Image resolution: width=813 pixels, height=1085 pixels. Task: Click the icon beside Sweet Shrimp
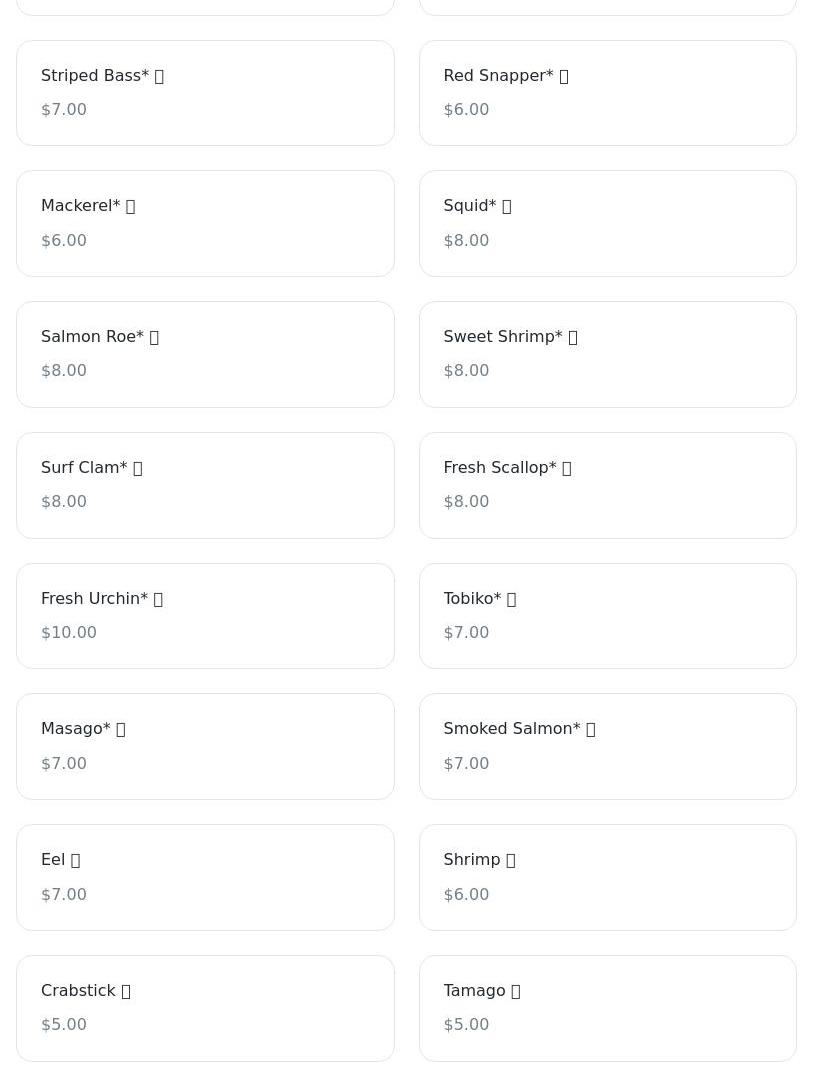[573, 337]
